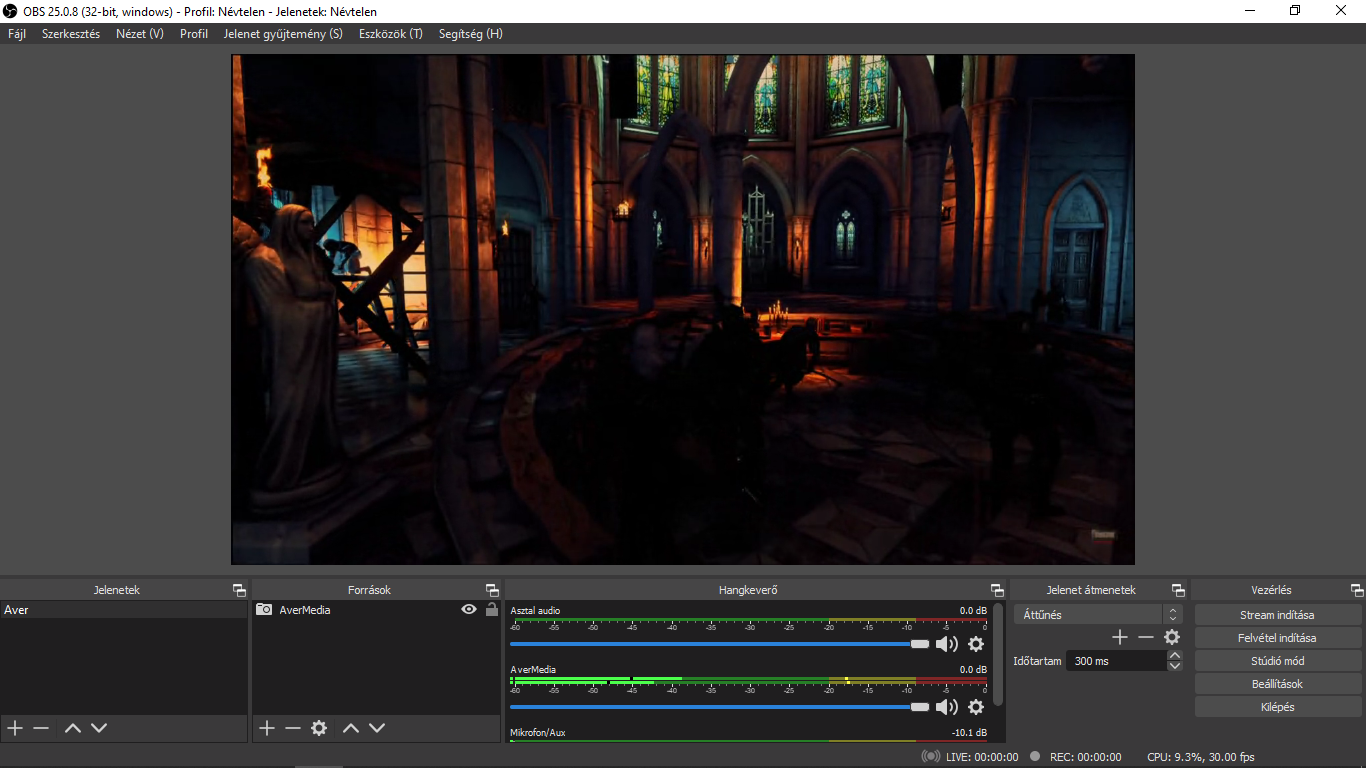The width and height of the screenshot is (1366, 768).
Task: Click the AverMedia source camera icon
Action: (x=264, y=609)
